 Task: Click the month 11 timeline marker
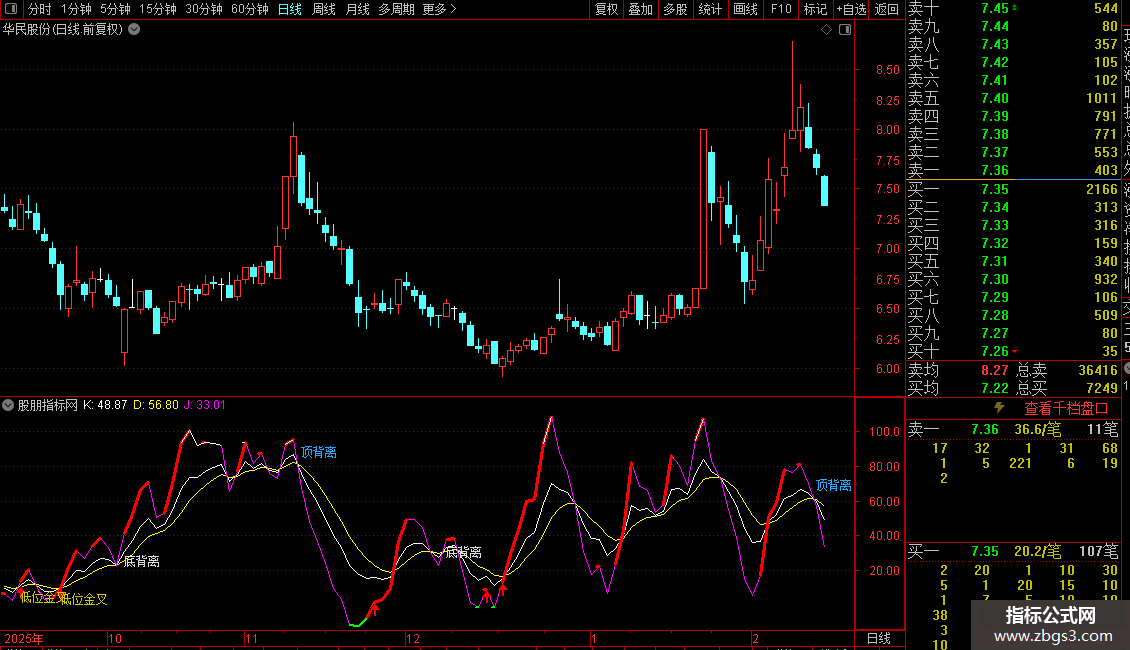251,638
